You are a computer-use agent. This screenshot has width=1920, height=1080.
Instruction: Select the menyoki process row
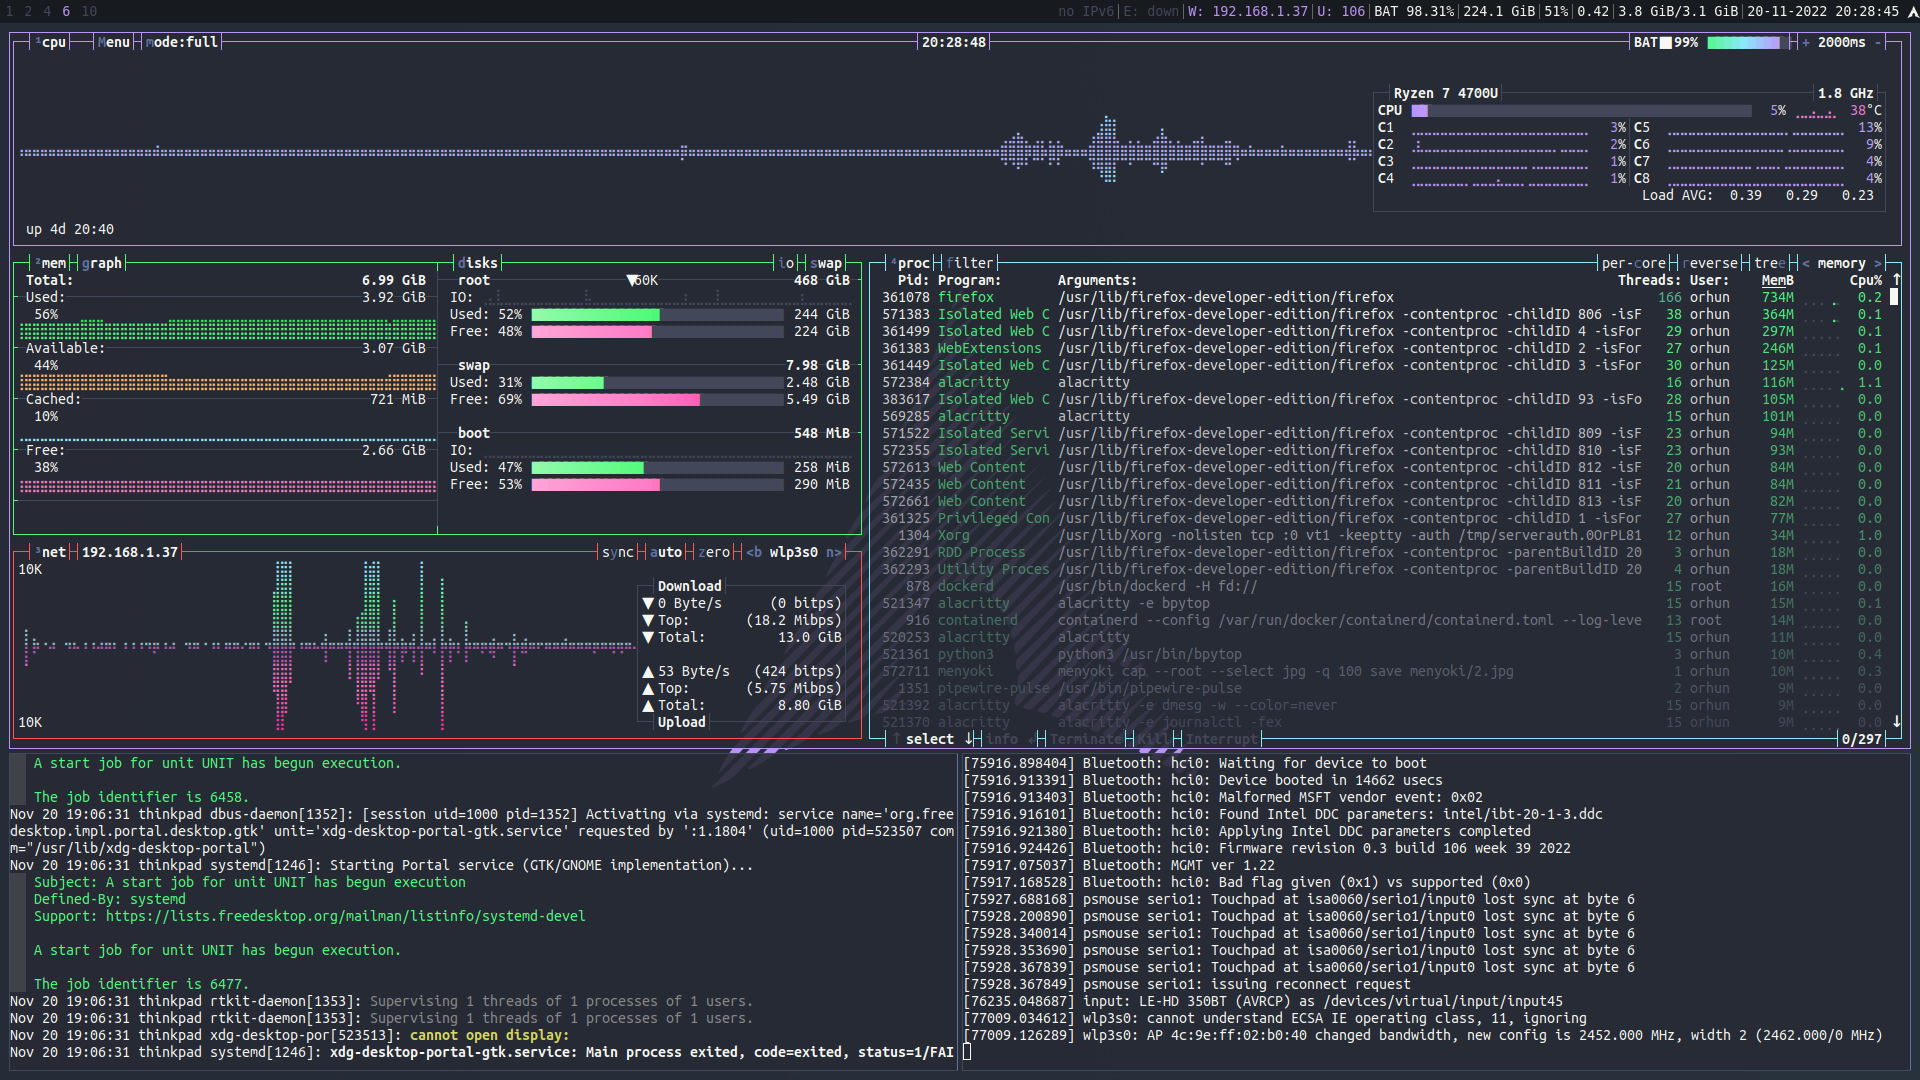(x=1382, y=671)
